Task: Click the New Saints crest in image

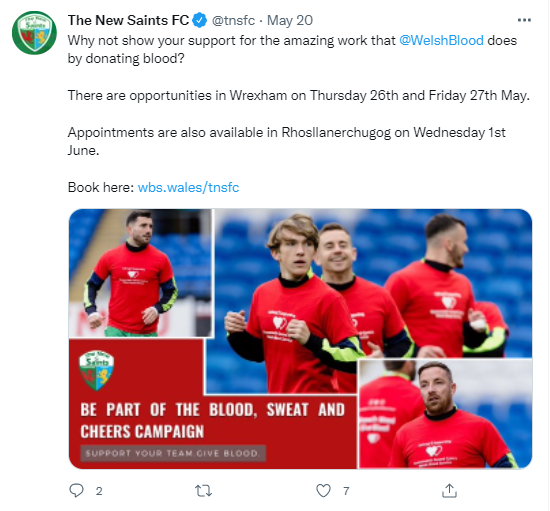Action: 96,370
